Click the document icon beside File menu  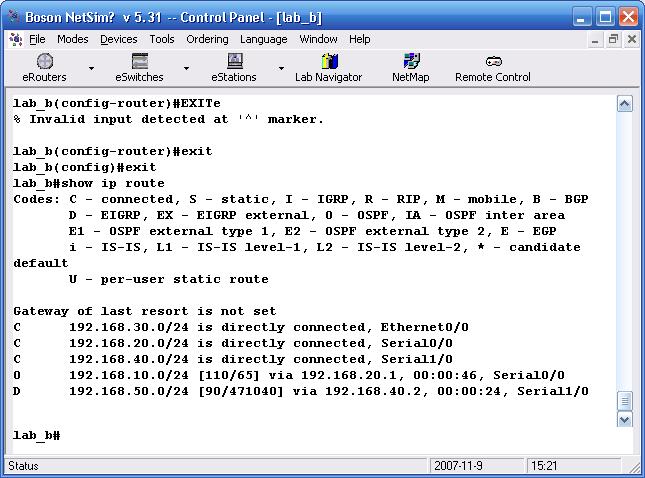pos(16,39)
